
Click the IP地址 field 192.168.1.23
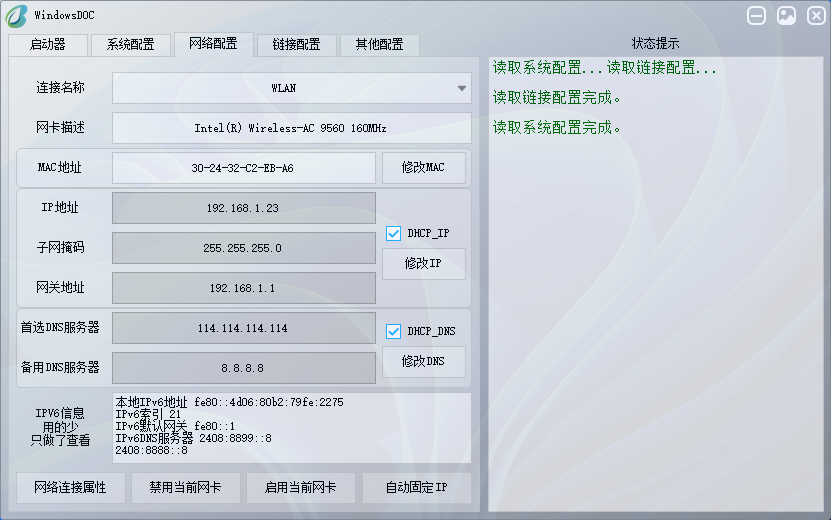coord(244,208)
